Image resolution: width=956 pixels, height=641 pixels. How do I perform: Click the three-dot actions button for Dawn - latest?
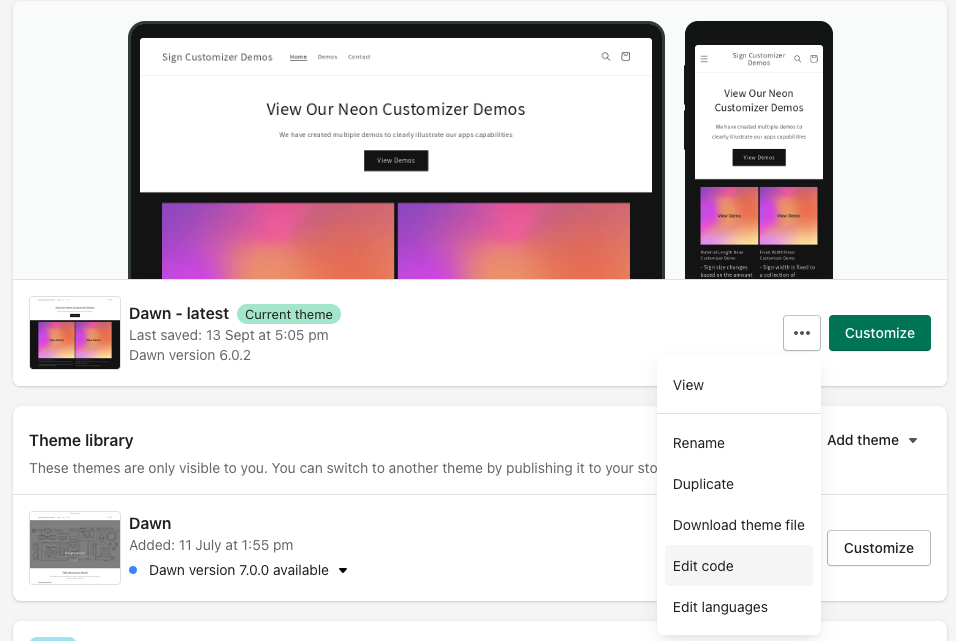tap(802, 333)
